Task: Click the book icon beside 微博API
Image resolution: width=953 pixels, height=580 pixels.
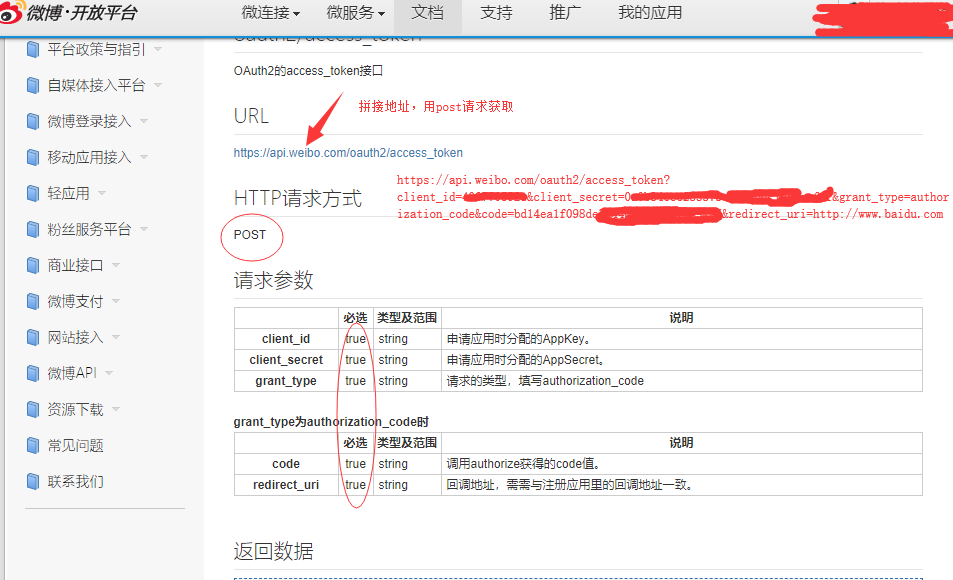Action: (33, 373)
